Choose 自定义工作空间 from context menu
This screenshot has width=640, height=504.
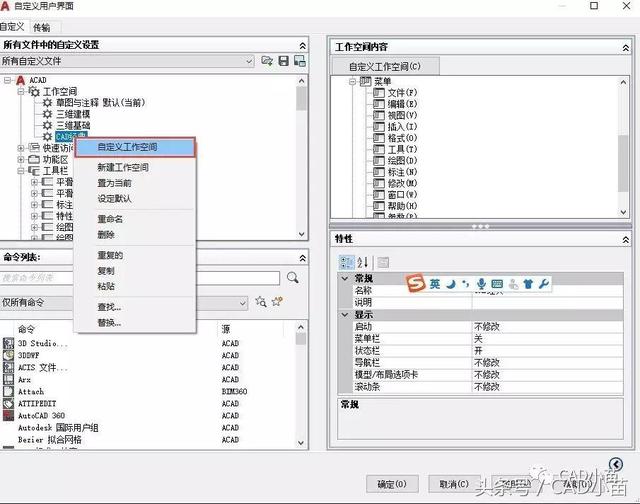[135, 147]
